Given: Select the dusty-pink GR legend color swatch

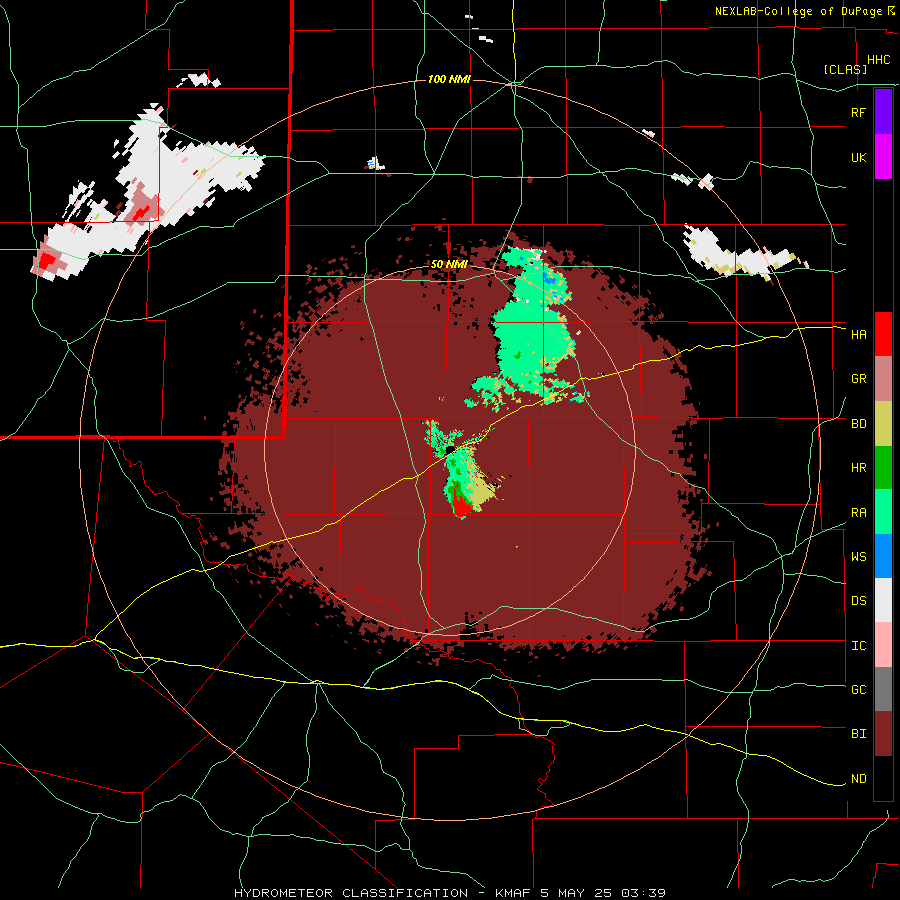Looking at the screenshot, I should [x=883, y=378].
